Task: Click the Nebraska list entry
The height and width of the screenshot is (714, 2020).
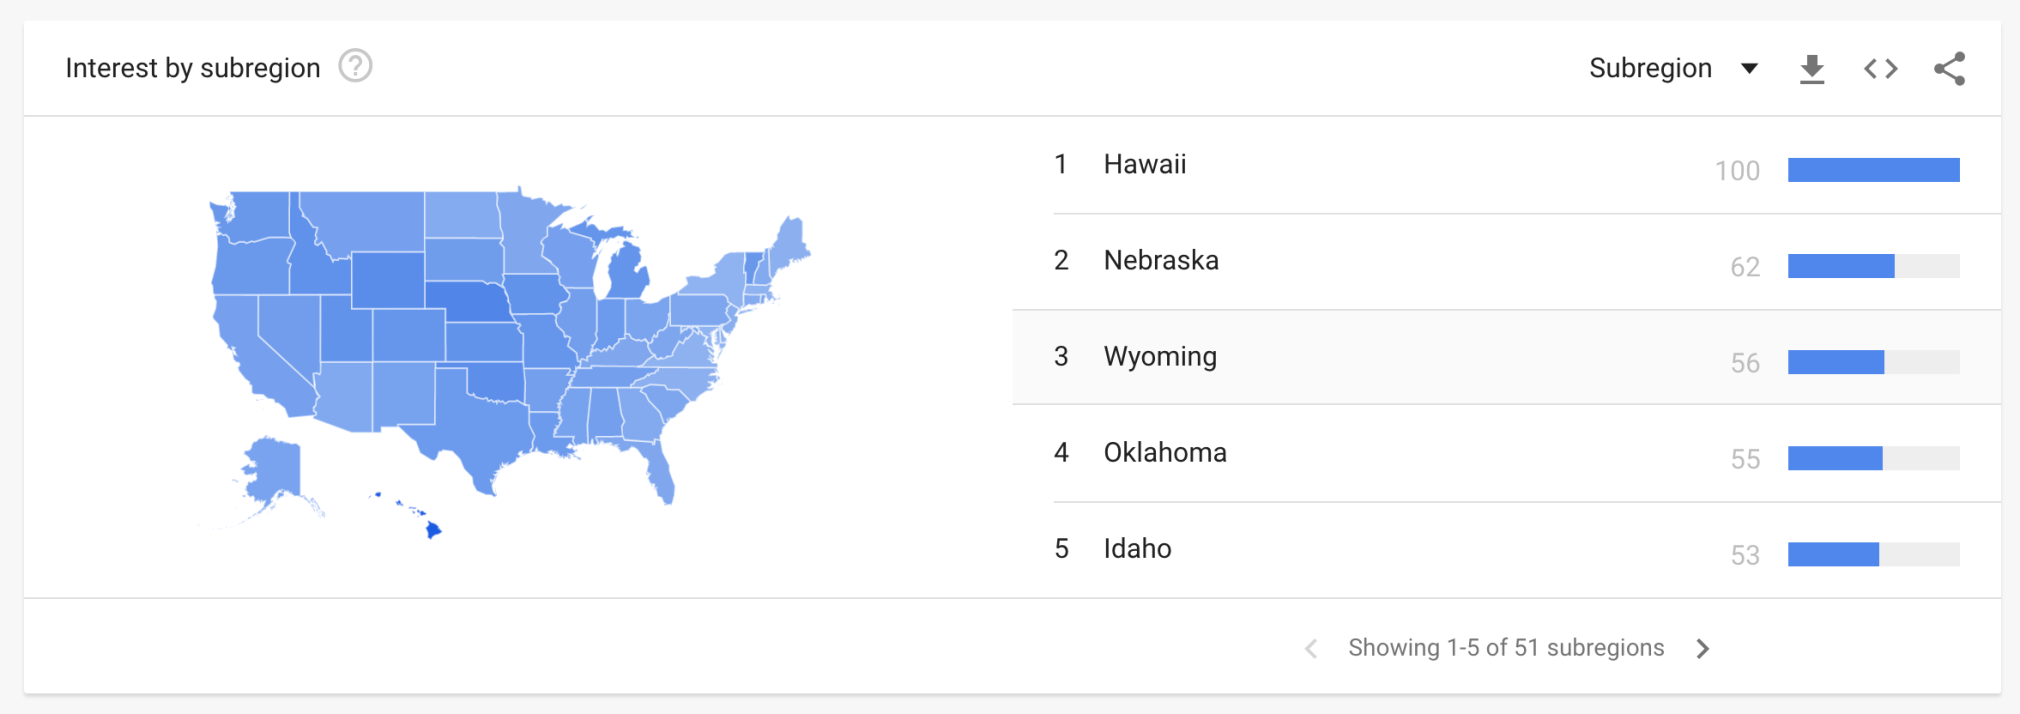Action: [x=1161, y=261]
